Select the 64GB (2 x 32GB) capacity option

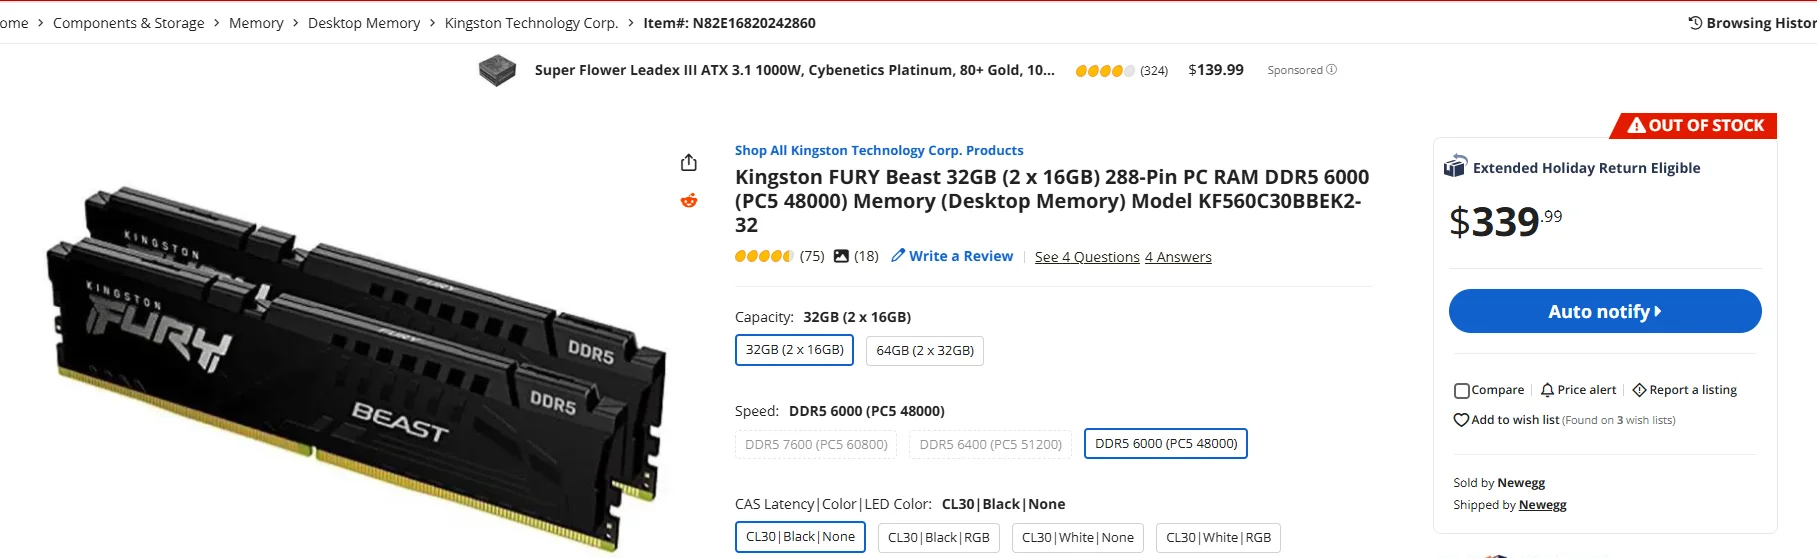[925, 351]
